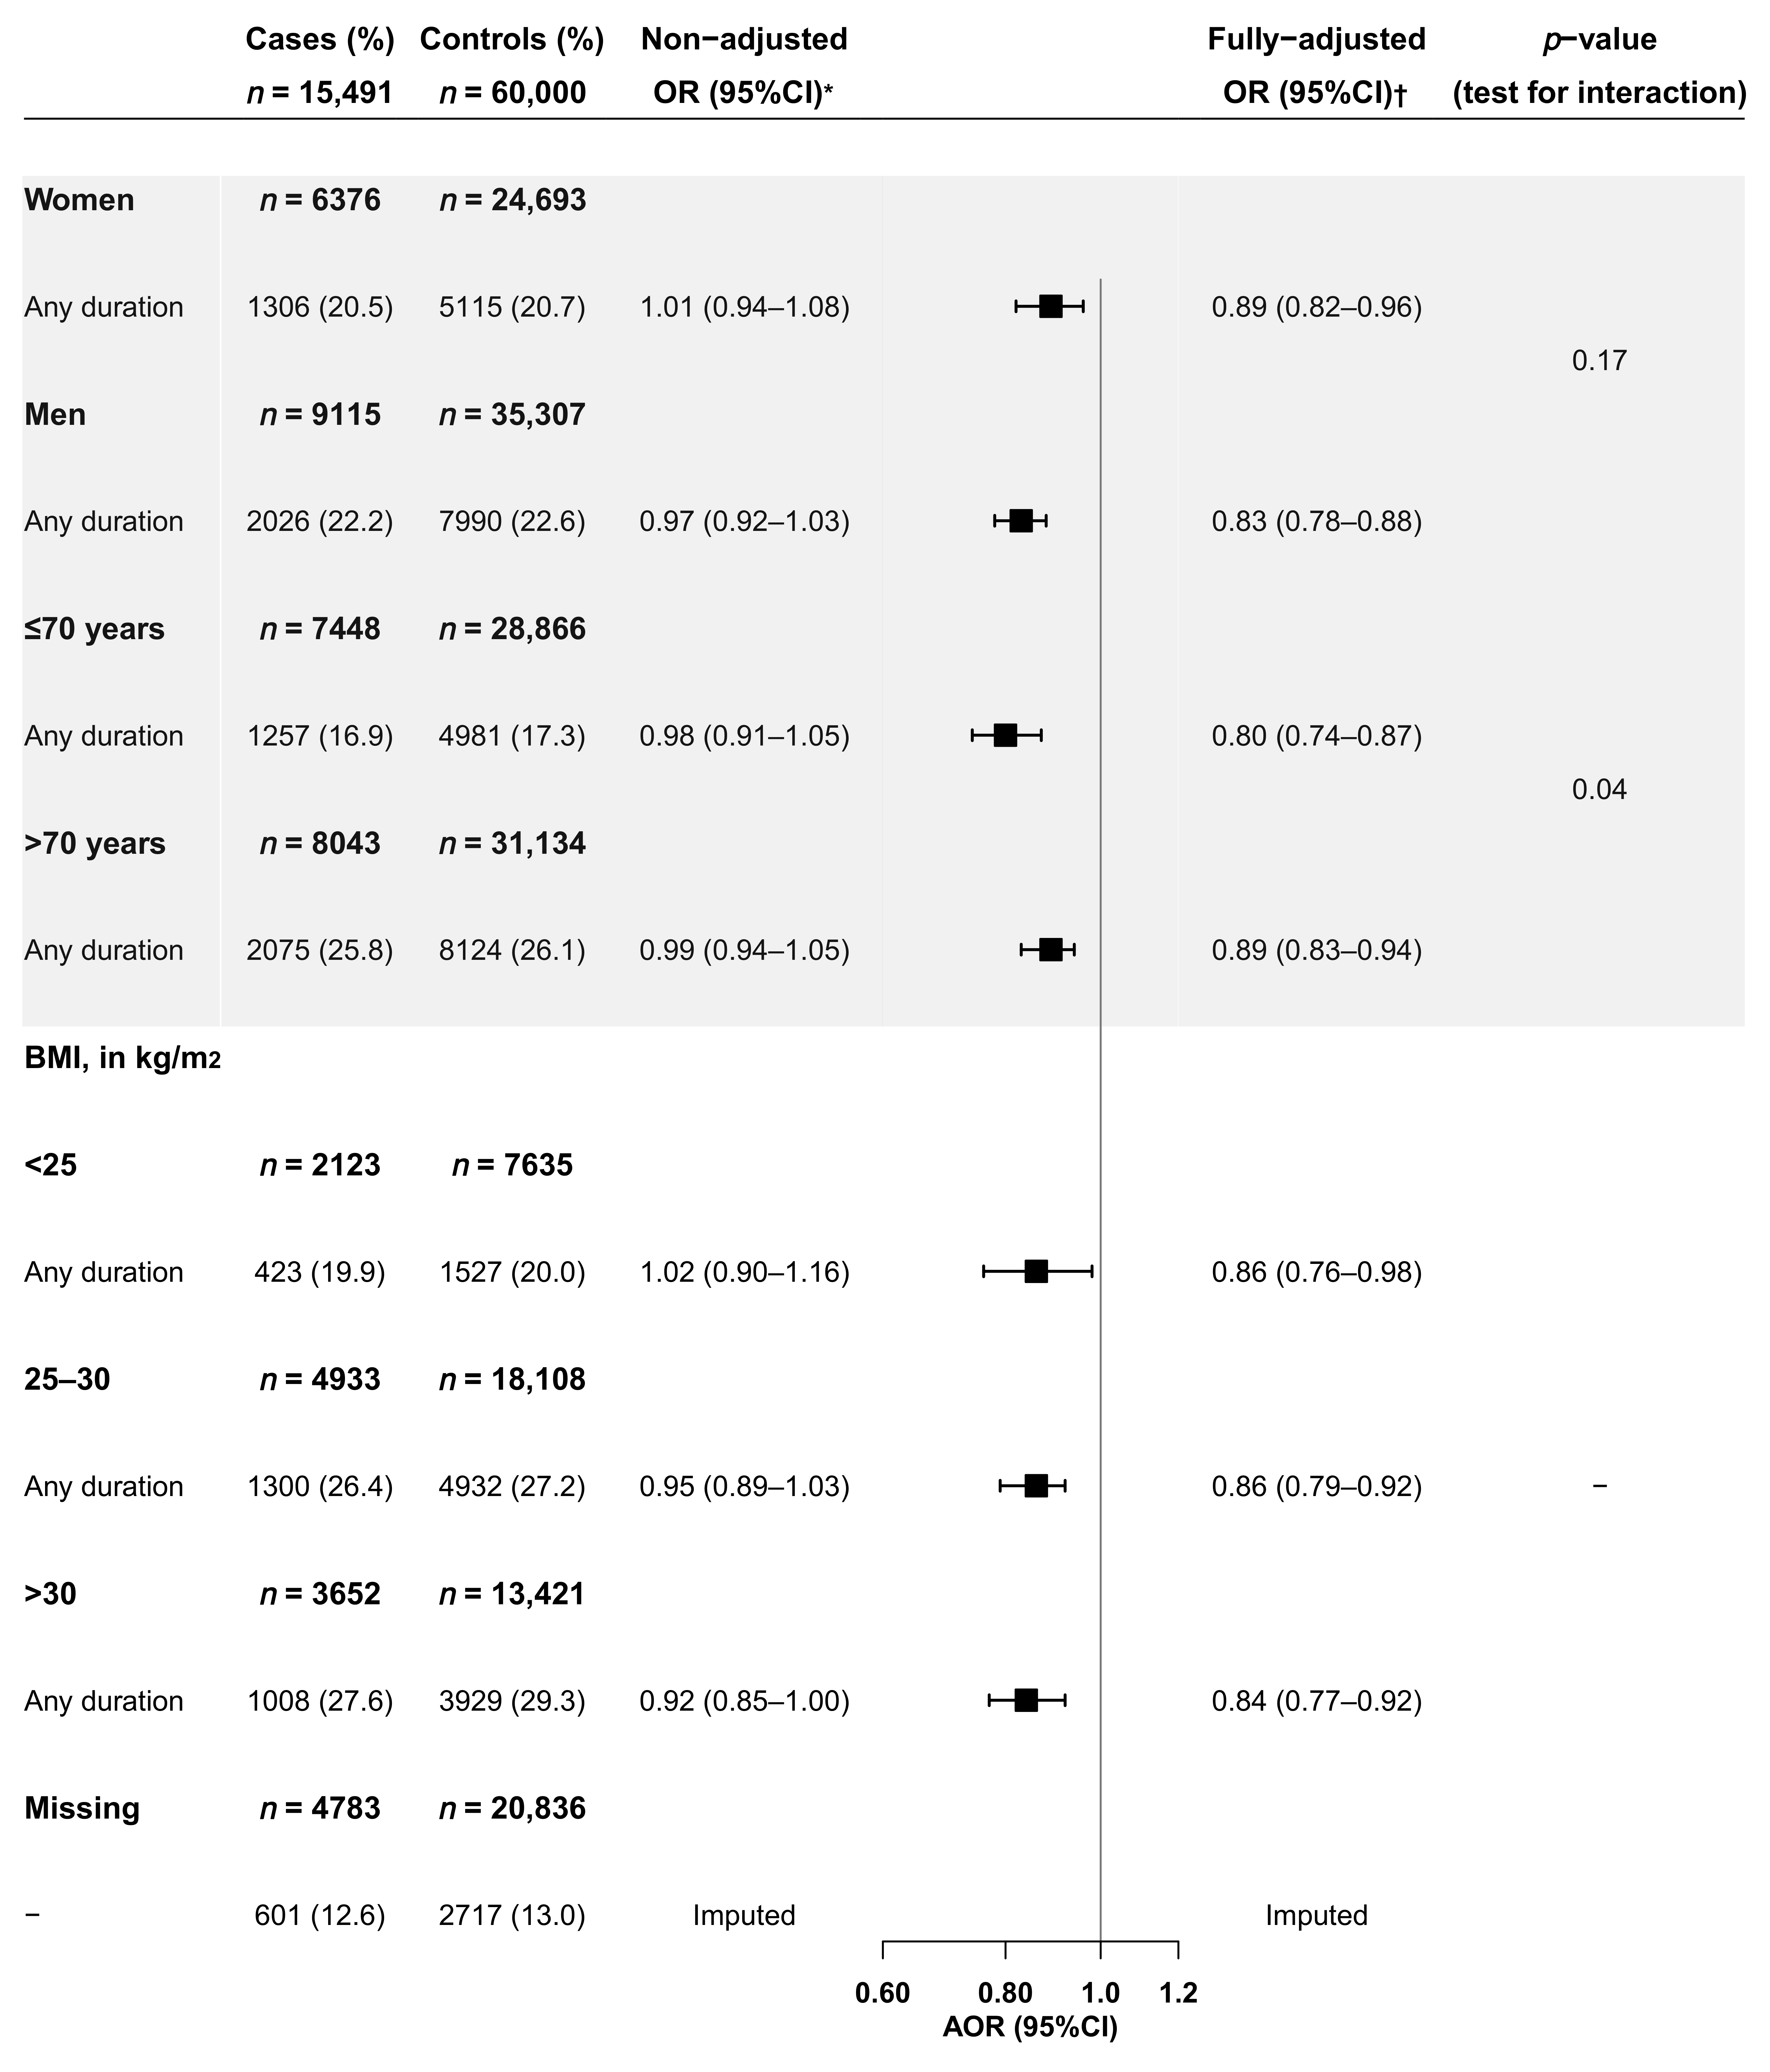Select the >70 years forest plot square marker
Screen dimensions: 1770x2072
pyautogui.click(x=1050, y=950)
